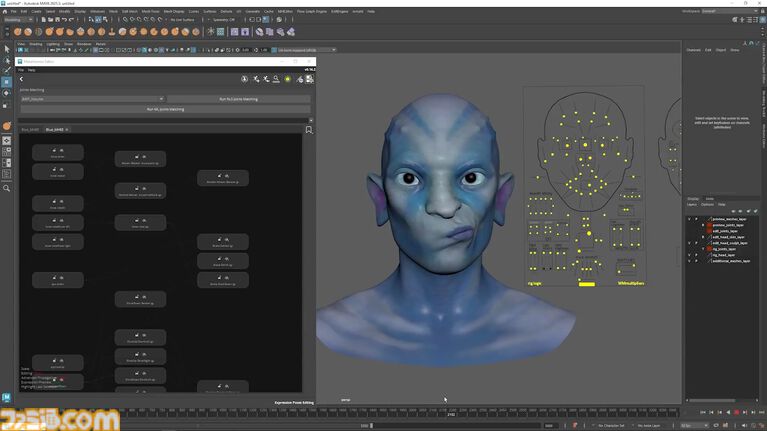Switch to the Blue_MH02 tab
This screenshot has width=767, height=431.
pos(54,130)
